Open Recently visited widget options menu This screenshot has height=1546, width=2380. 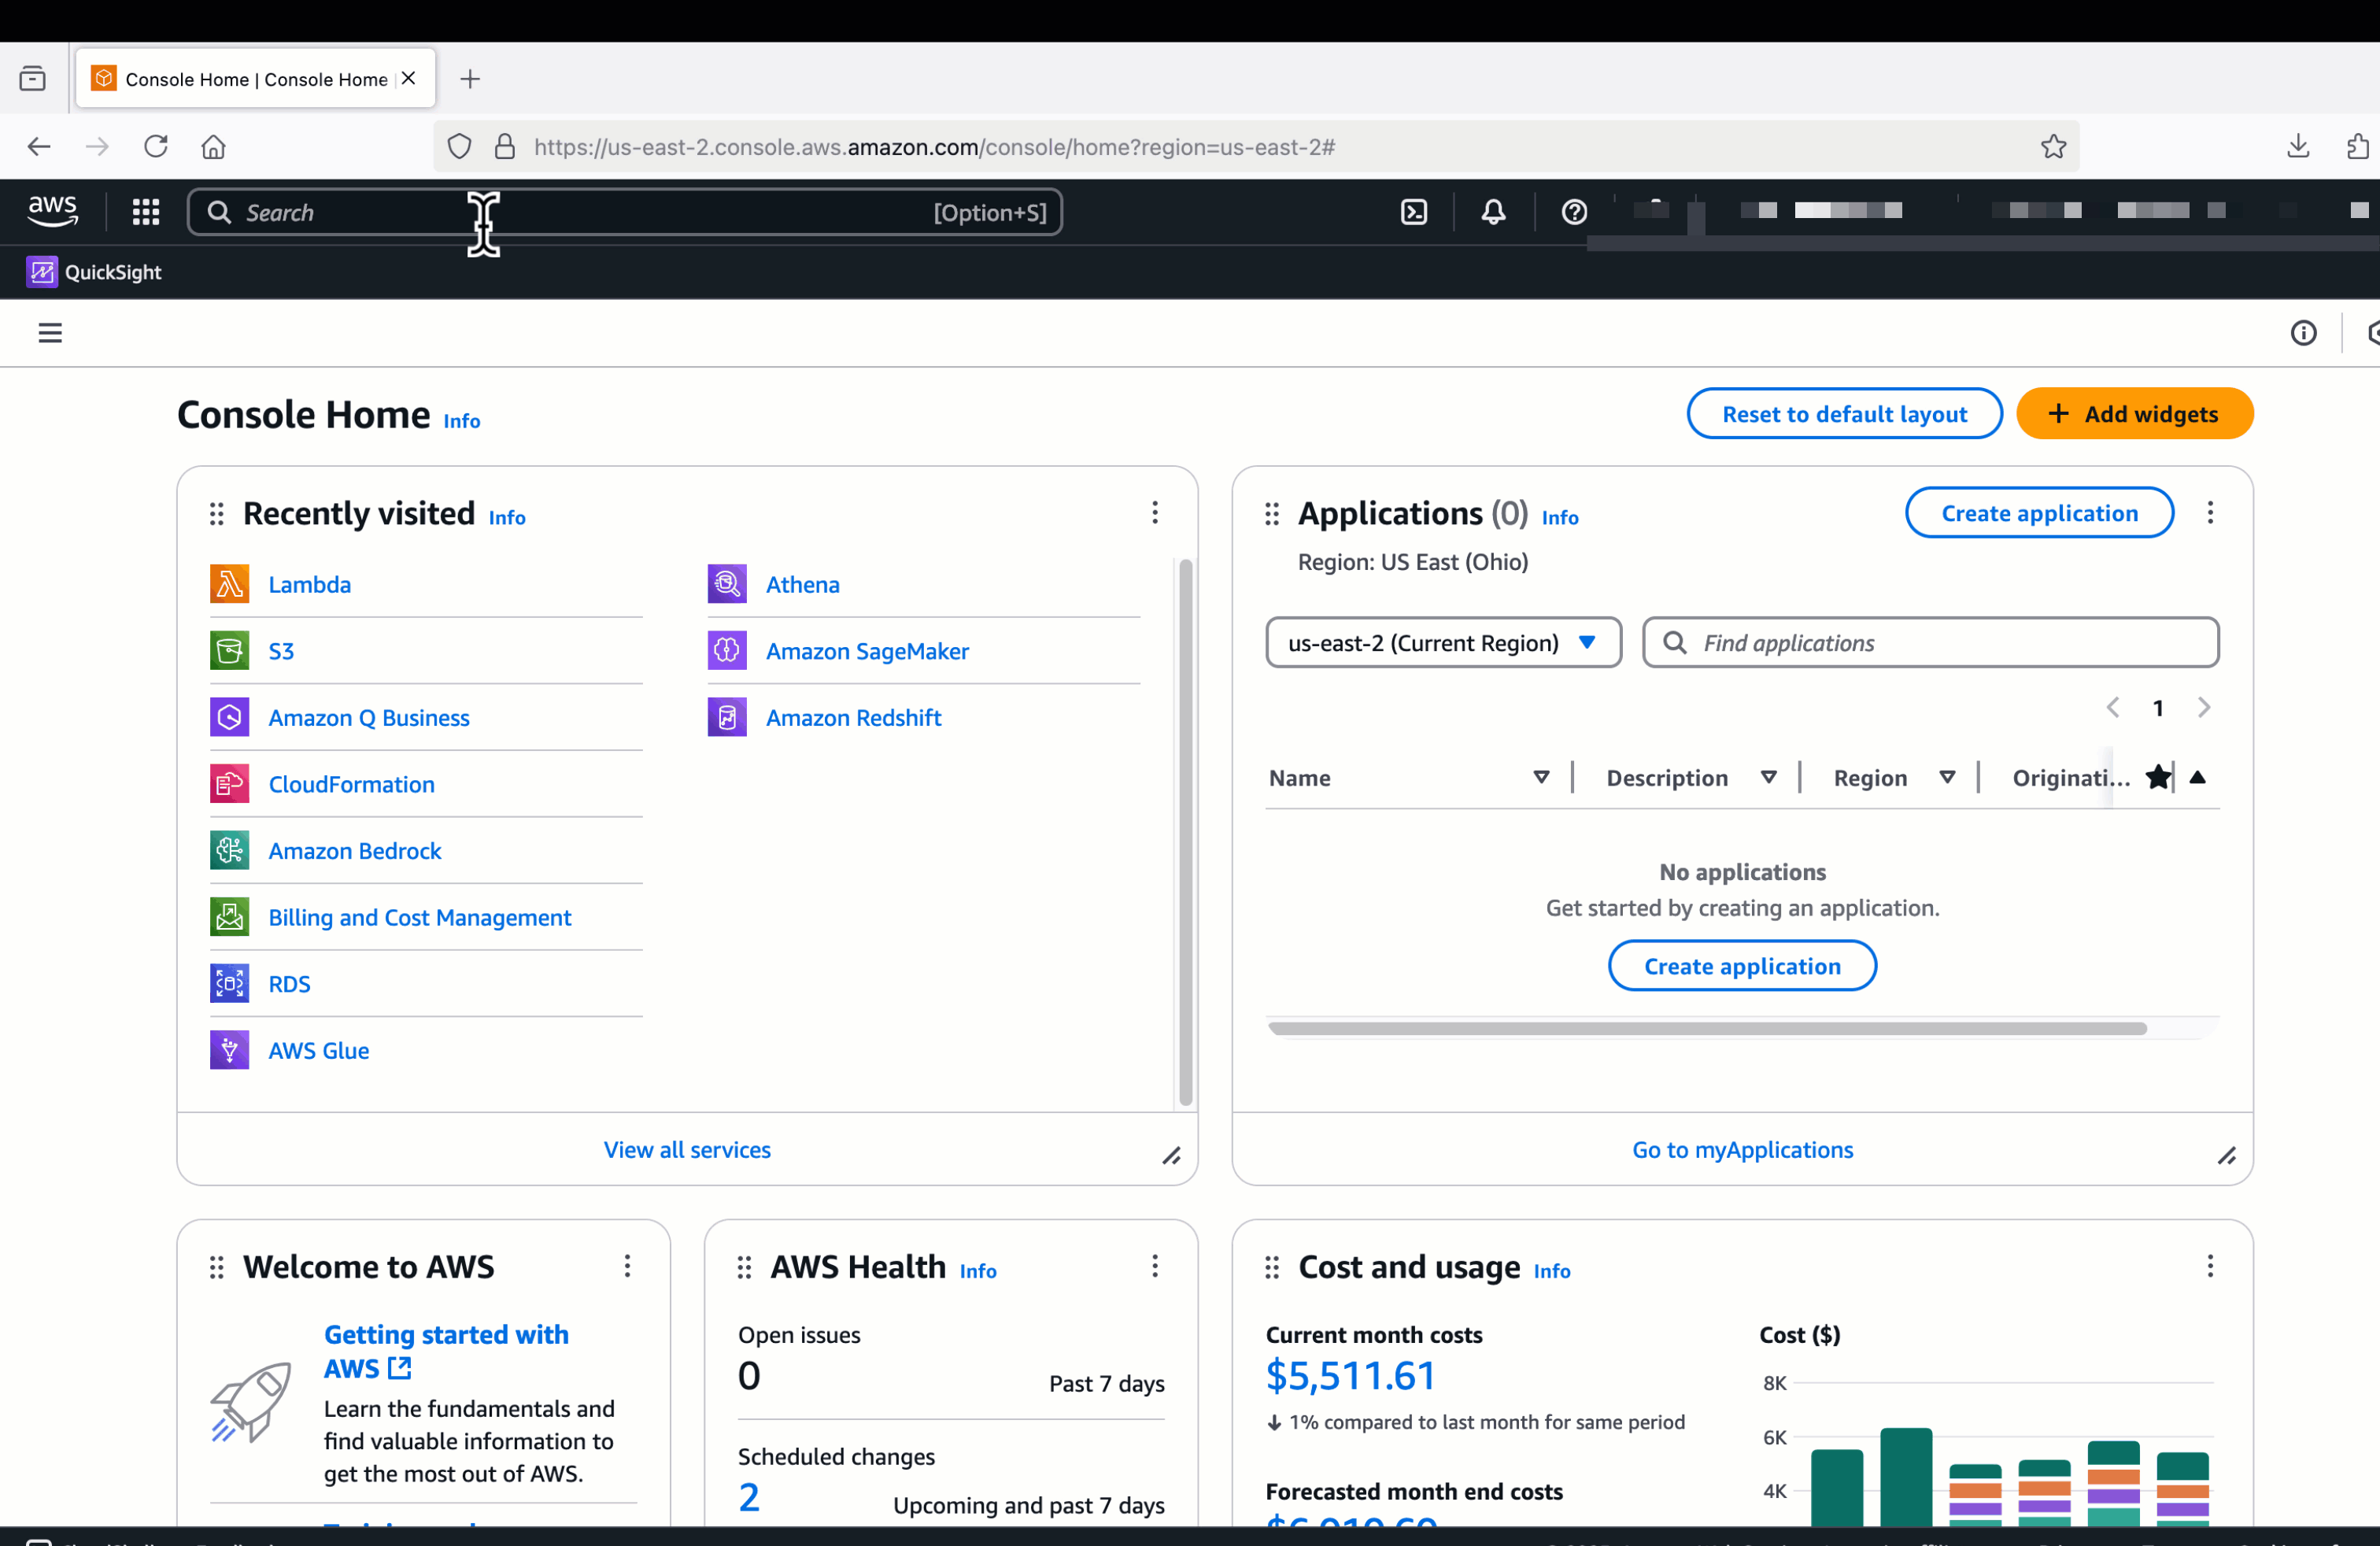(x=1154, y=513)
